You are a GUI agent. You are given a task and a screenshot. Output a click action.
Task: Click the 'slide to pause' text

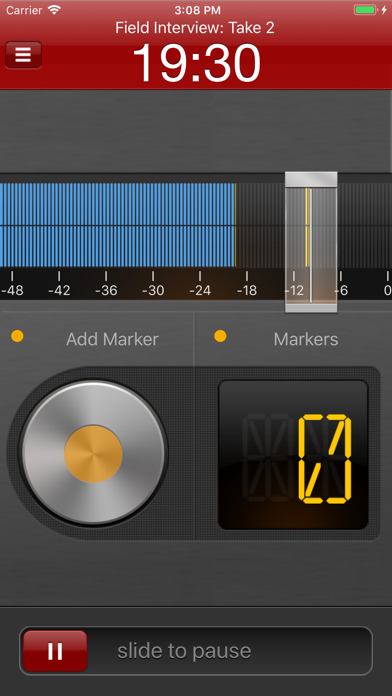(184, 651)
